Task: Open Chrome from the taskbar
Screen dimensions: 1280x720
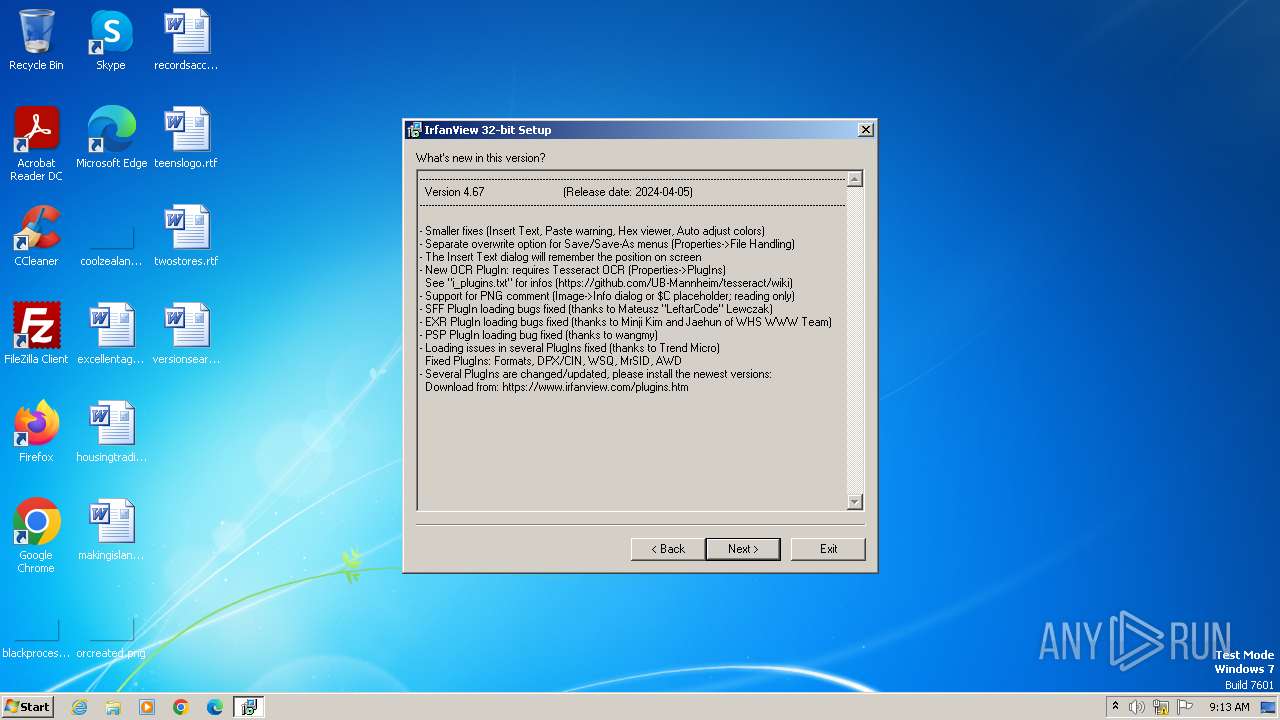Action: click(x=181, y=707)
